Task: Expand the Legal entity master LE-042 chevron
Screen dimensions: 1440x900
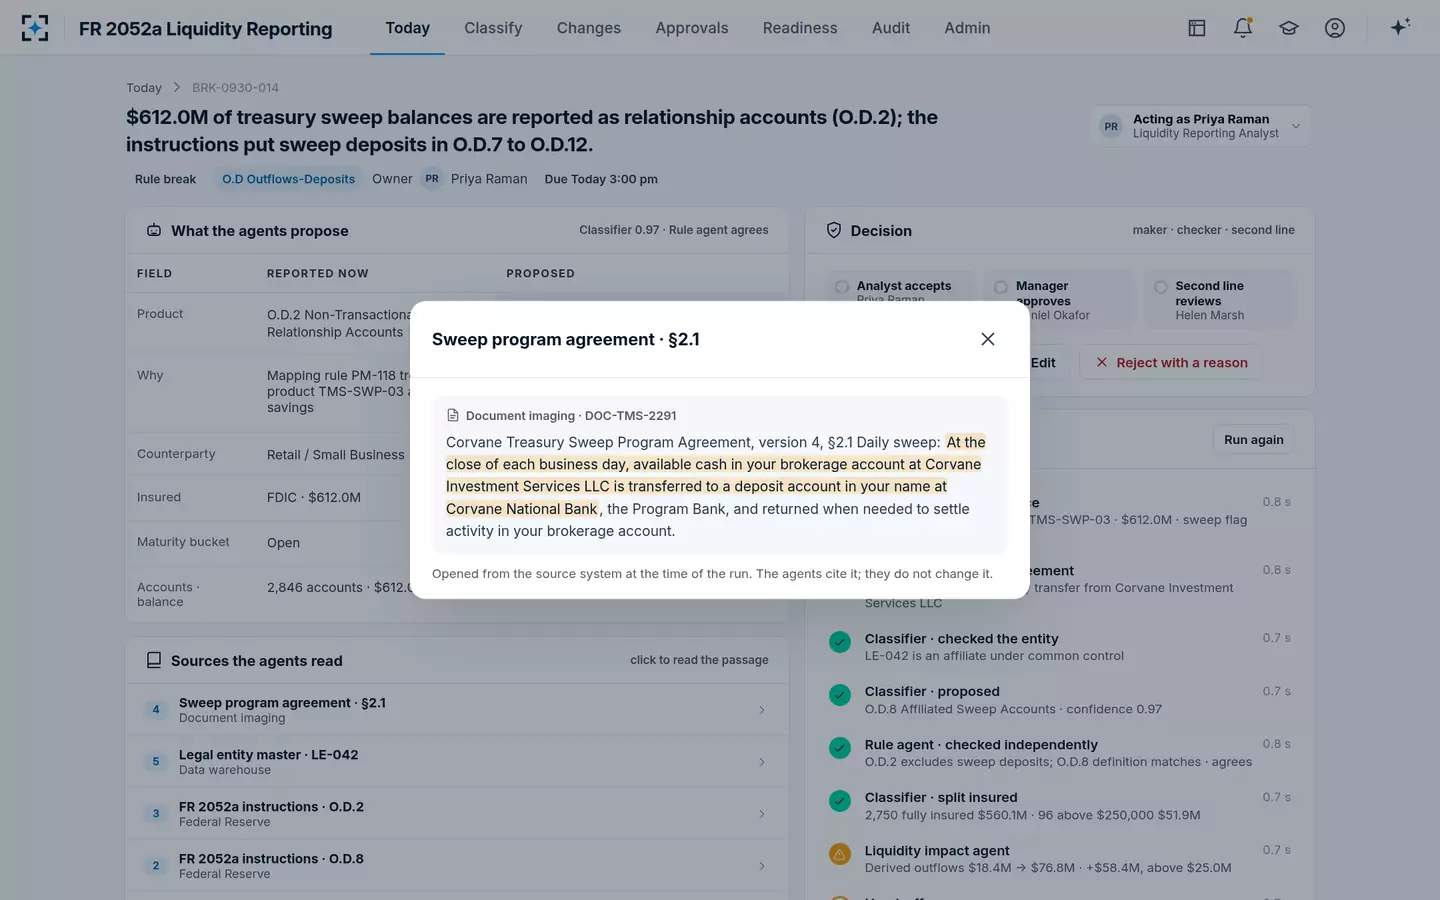Action: tap(762, 762)
